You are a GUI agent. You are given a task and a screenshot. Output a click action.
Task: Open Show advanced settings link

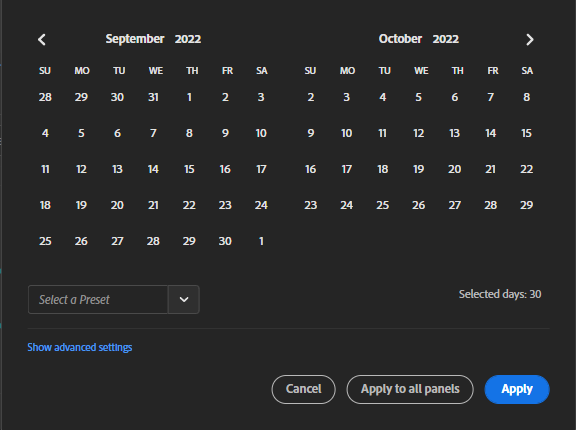pyautogui.click(x=80, y=347)
